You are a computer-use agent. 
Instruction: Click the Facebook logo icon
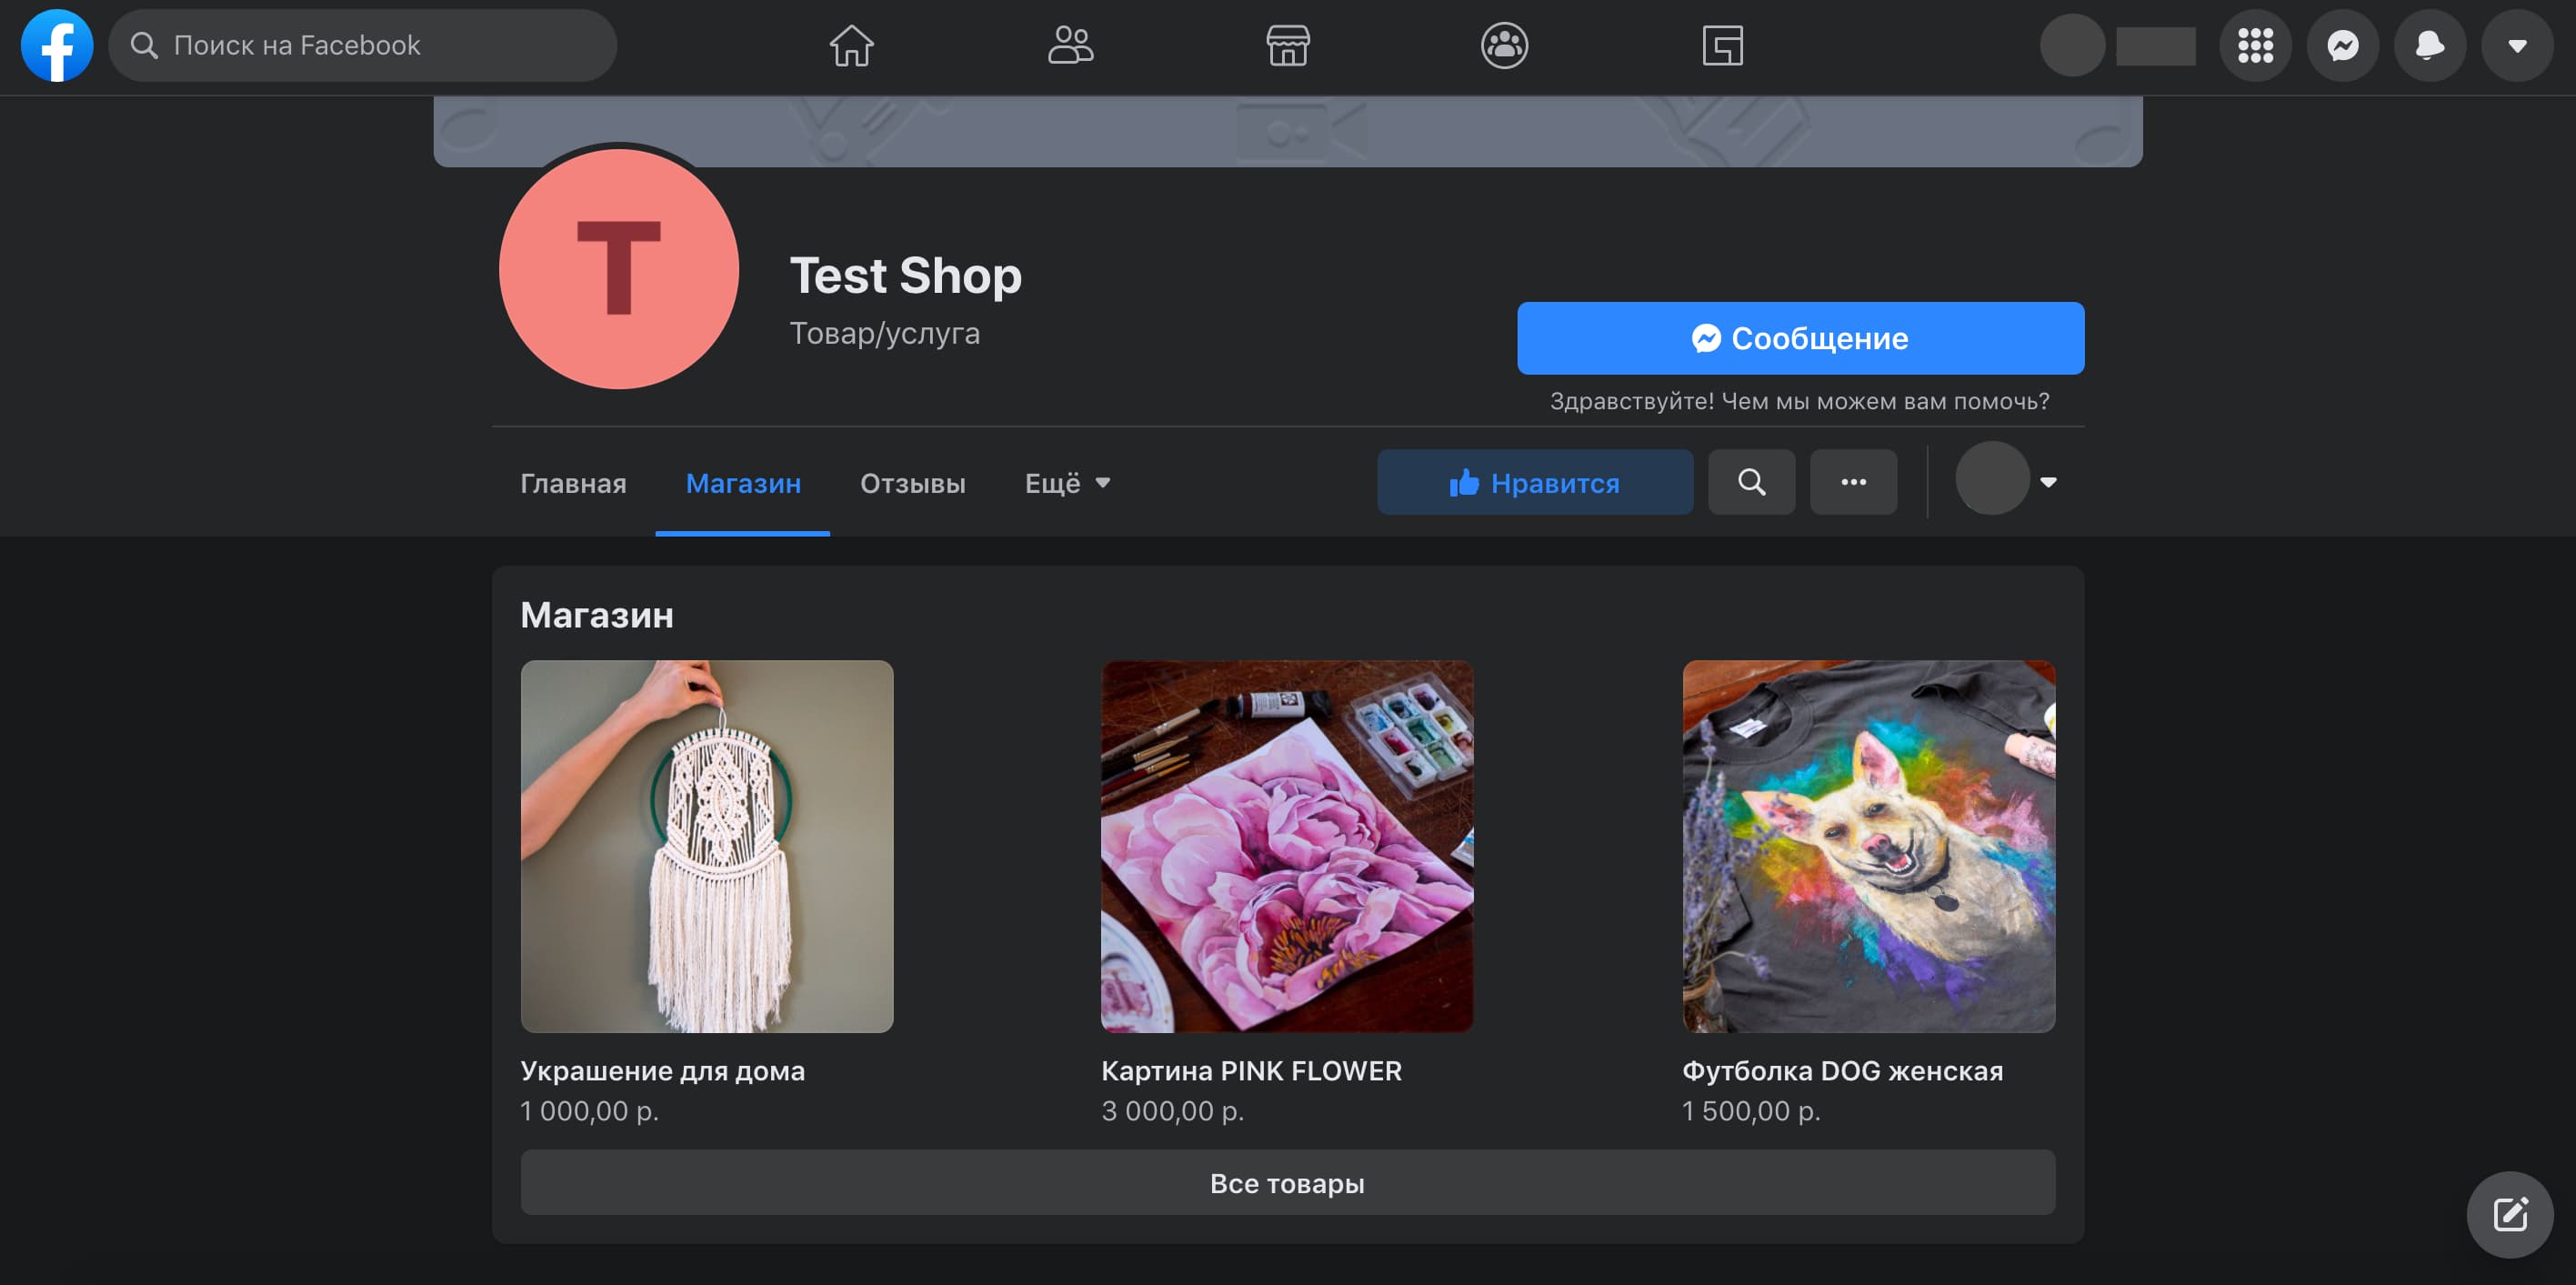pos(57,45)
